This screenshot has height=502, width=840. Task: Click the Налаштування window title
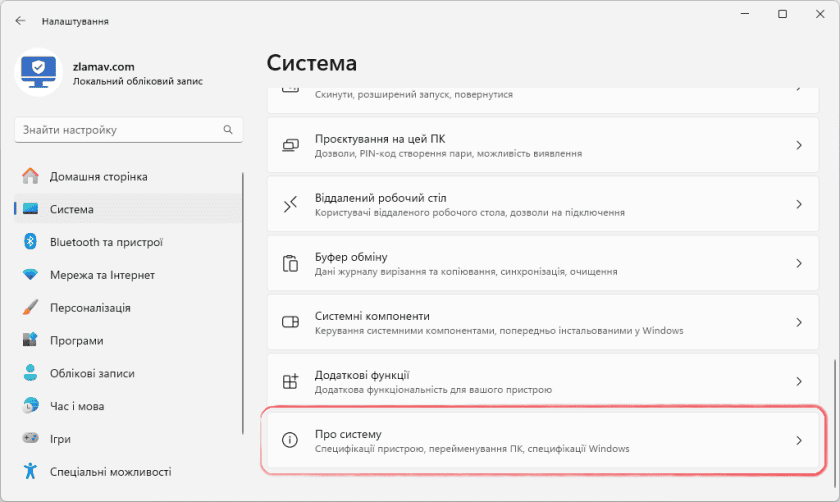point(75,21)
